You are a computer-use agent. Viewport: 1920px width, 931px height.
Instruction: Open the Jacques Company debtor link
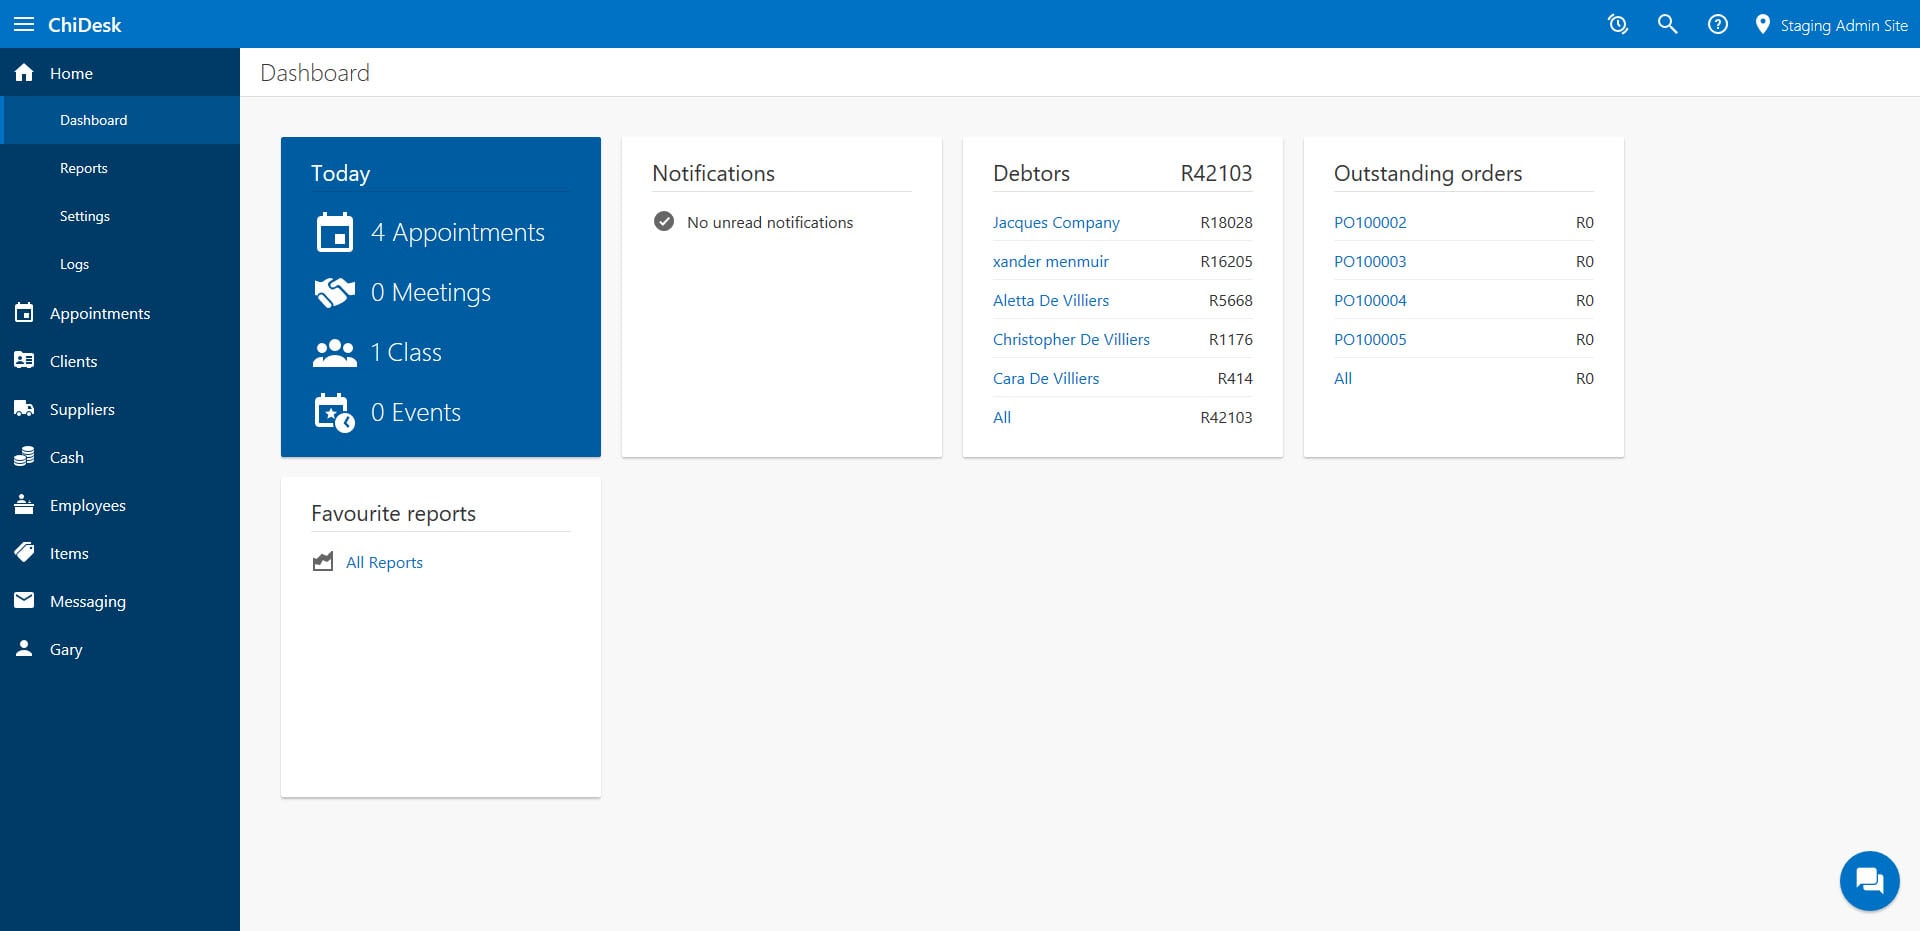tap(1055, 222)
